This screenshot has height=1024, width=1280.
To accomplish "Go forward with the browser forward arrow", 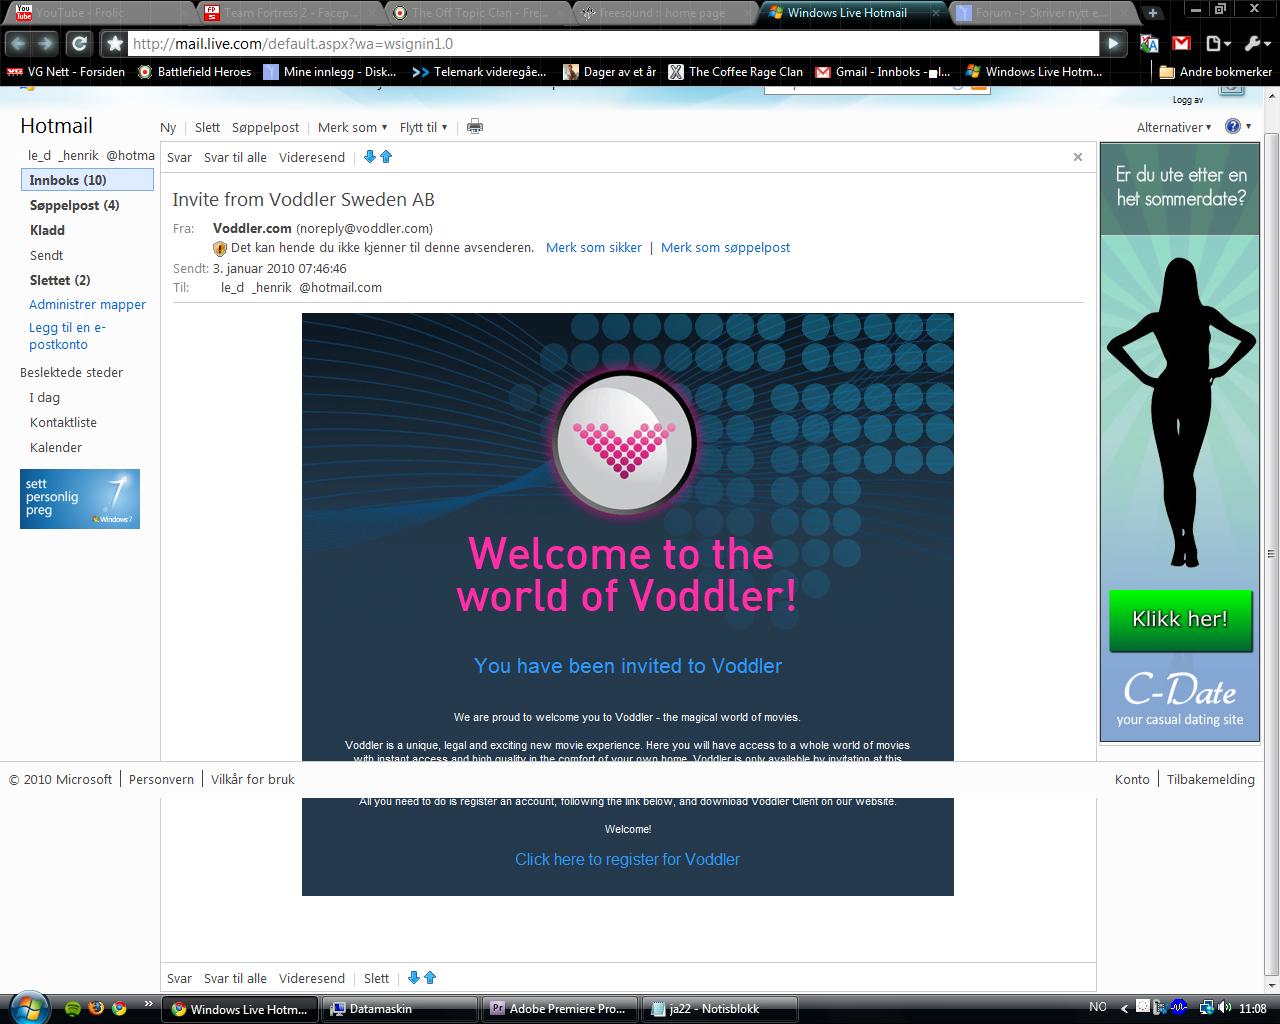I will pyautogui.click(x=46, y=43).
